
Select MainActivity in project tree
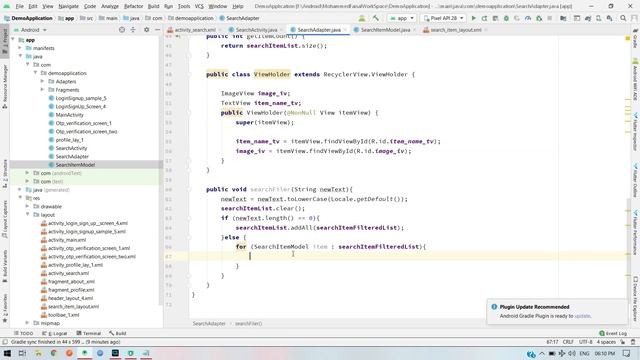coord(69,115)
